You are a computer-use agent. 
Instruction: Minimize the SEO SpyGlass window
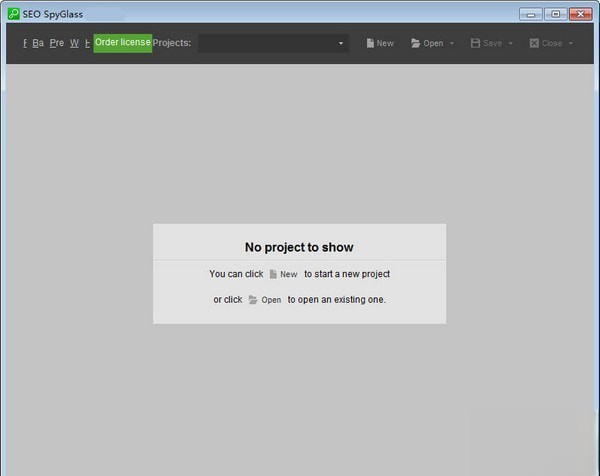[x=531, y=14]
